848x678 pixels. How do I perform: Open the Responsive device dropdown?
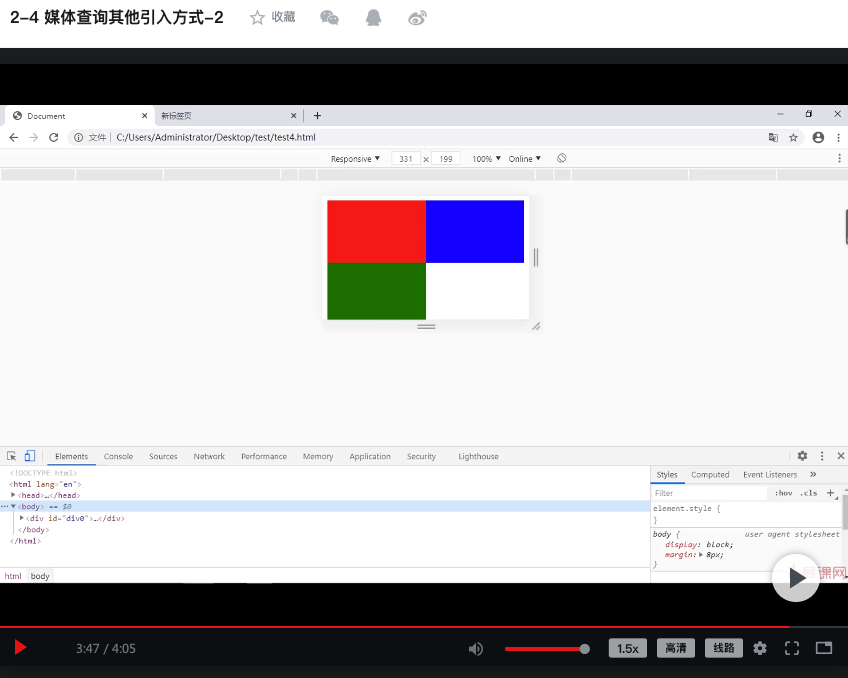click(355, 158)
